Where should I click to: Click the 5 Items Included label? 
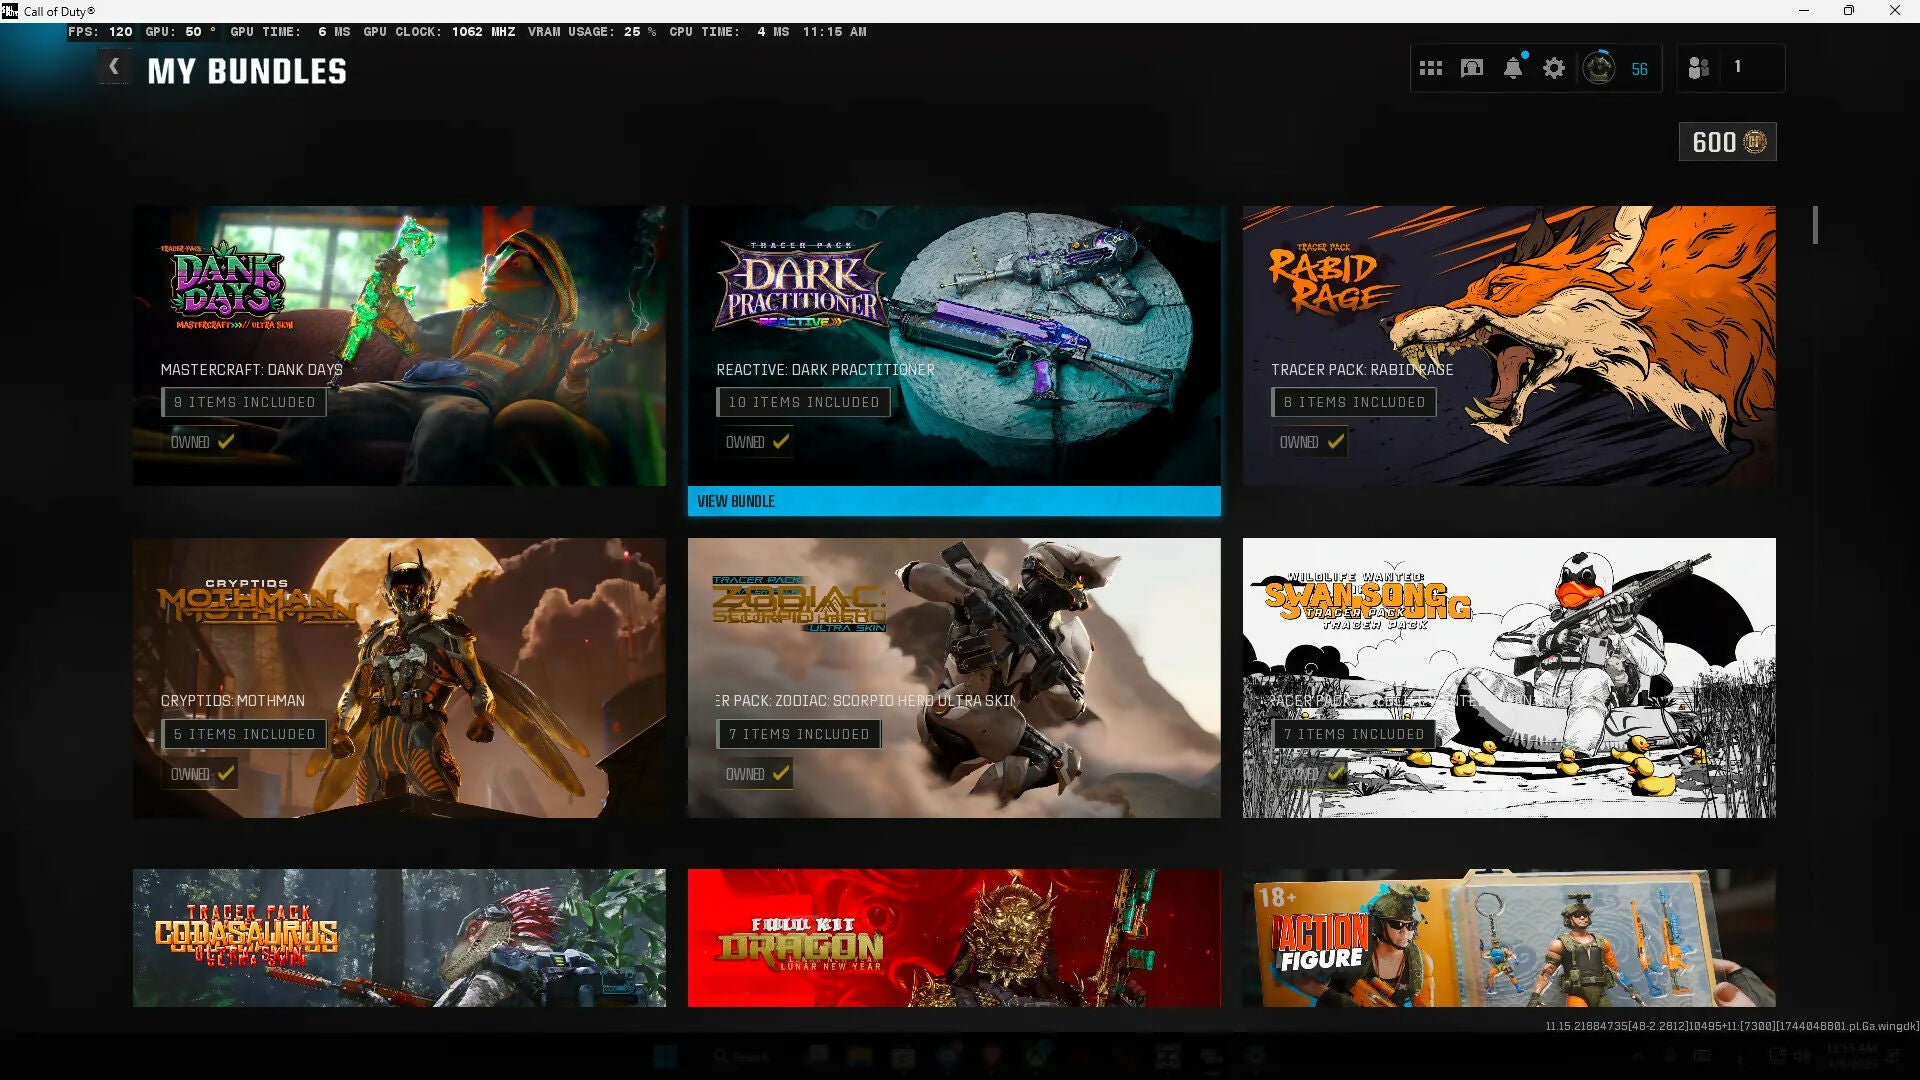[x=244, y=734]
